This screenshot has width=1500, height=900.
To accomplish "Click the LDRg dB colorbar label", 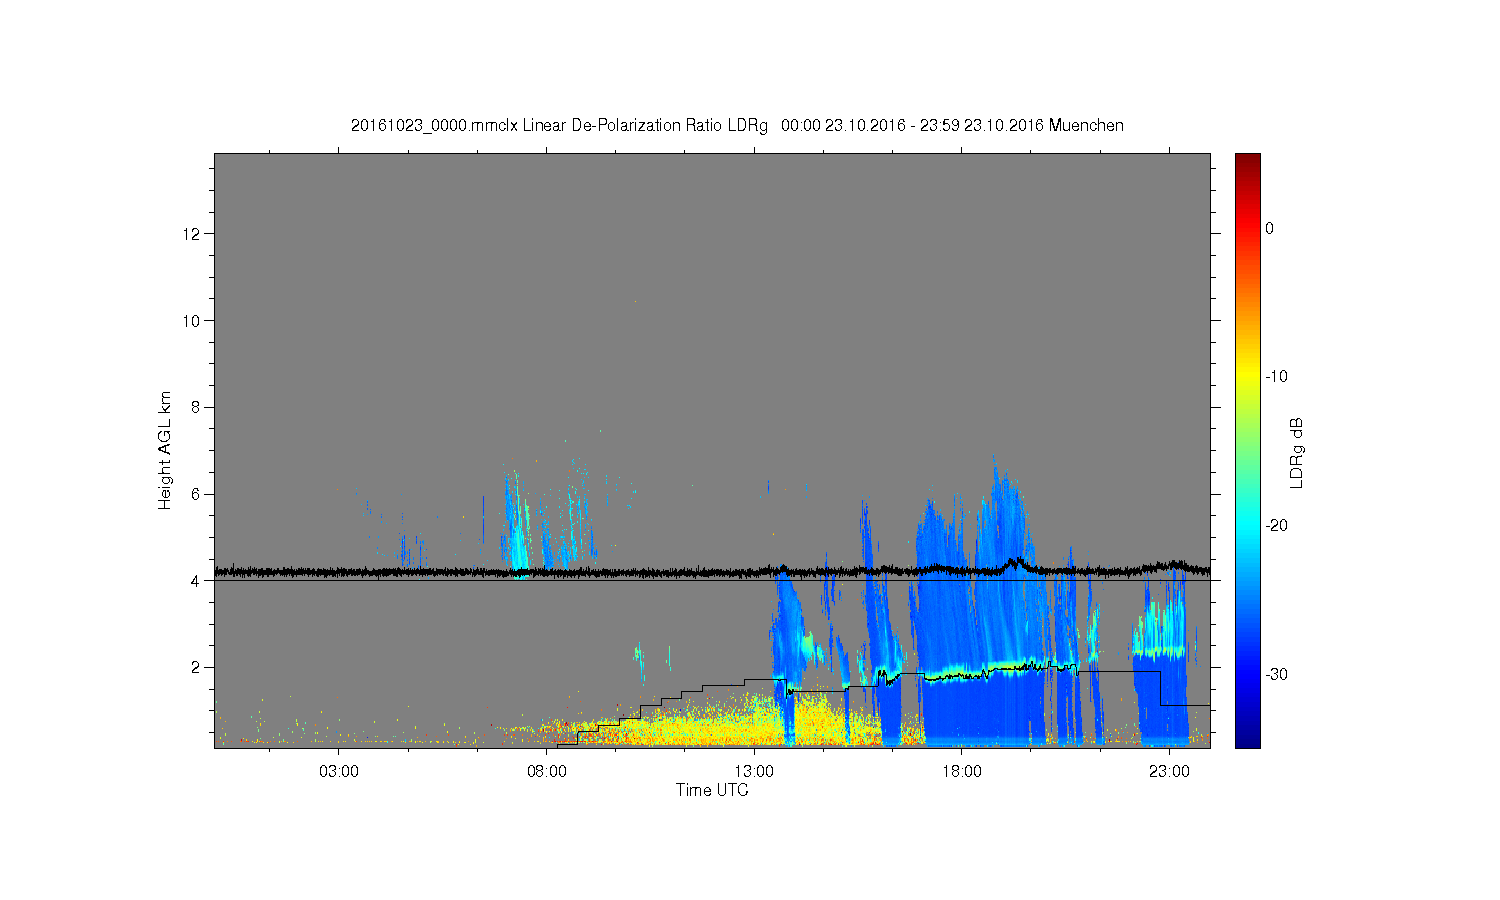I will tap(1297, 452).
